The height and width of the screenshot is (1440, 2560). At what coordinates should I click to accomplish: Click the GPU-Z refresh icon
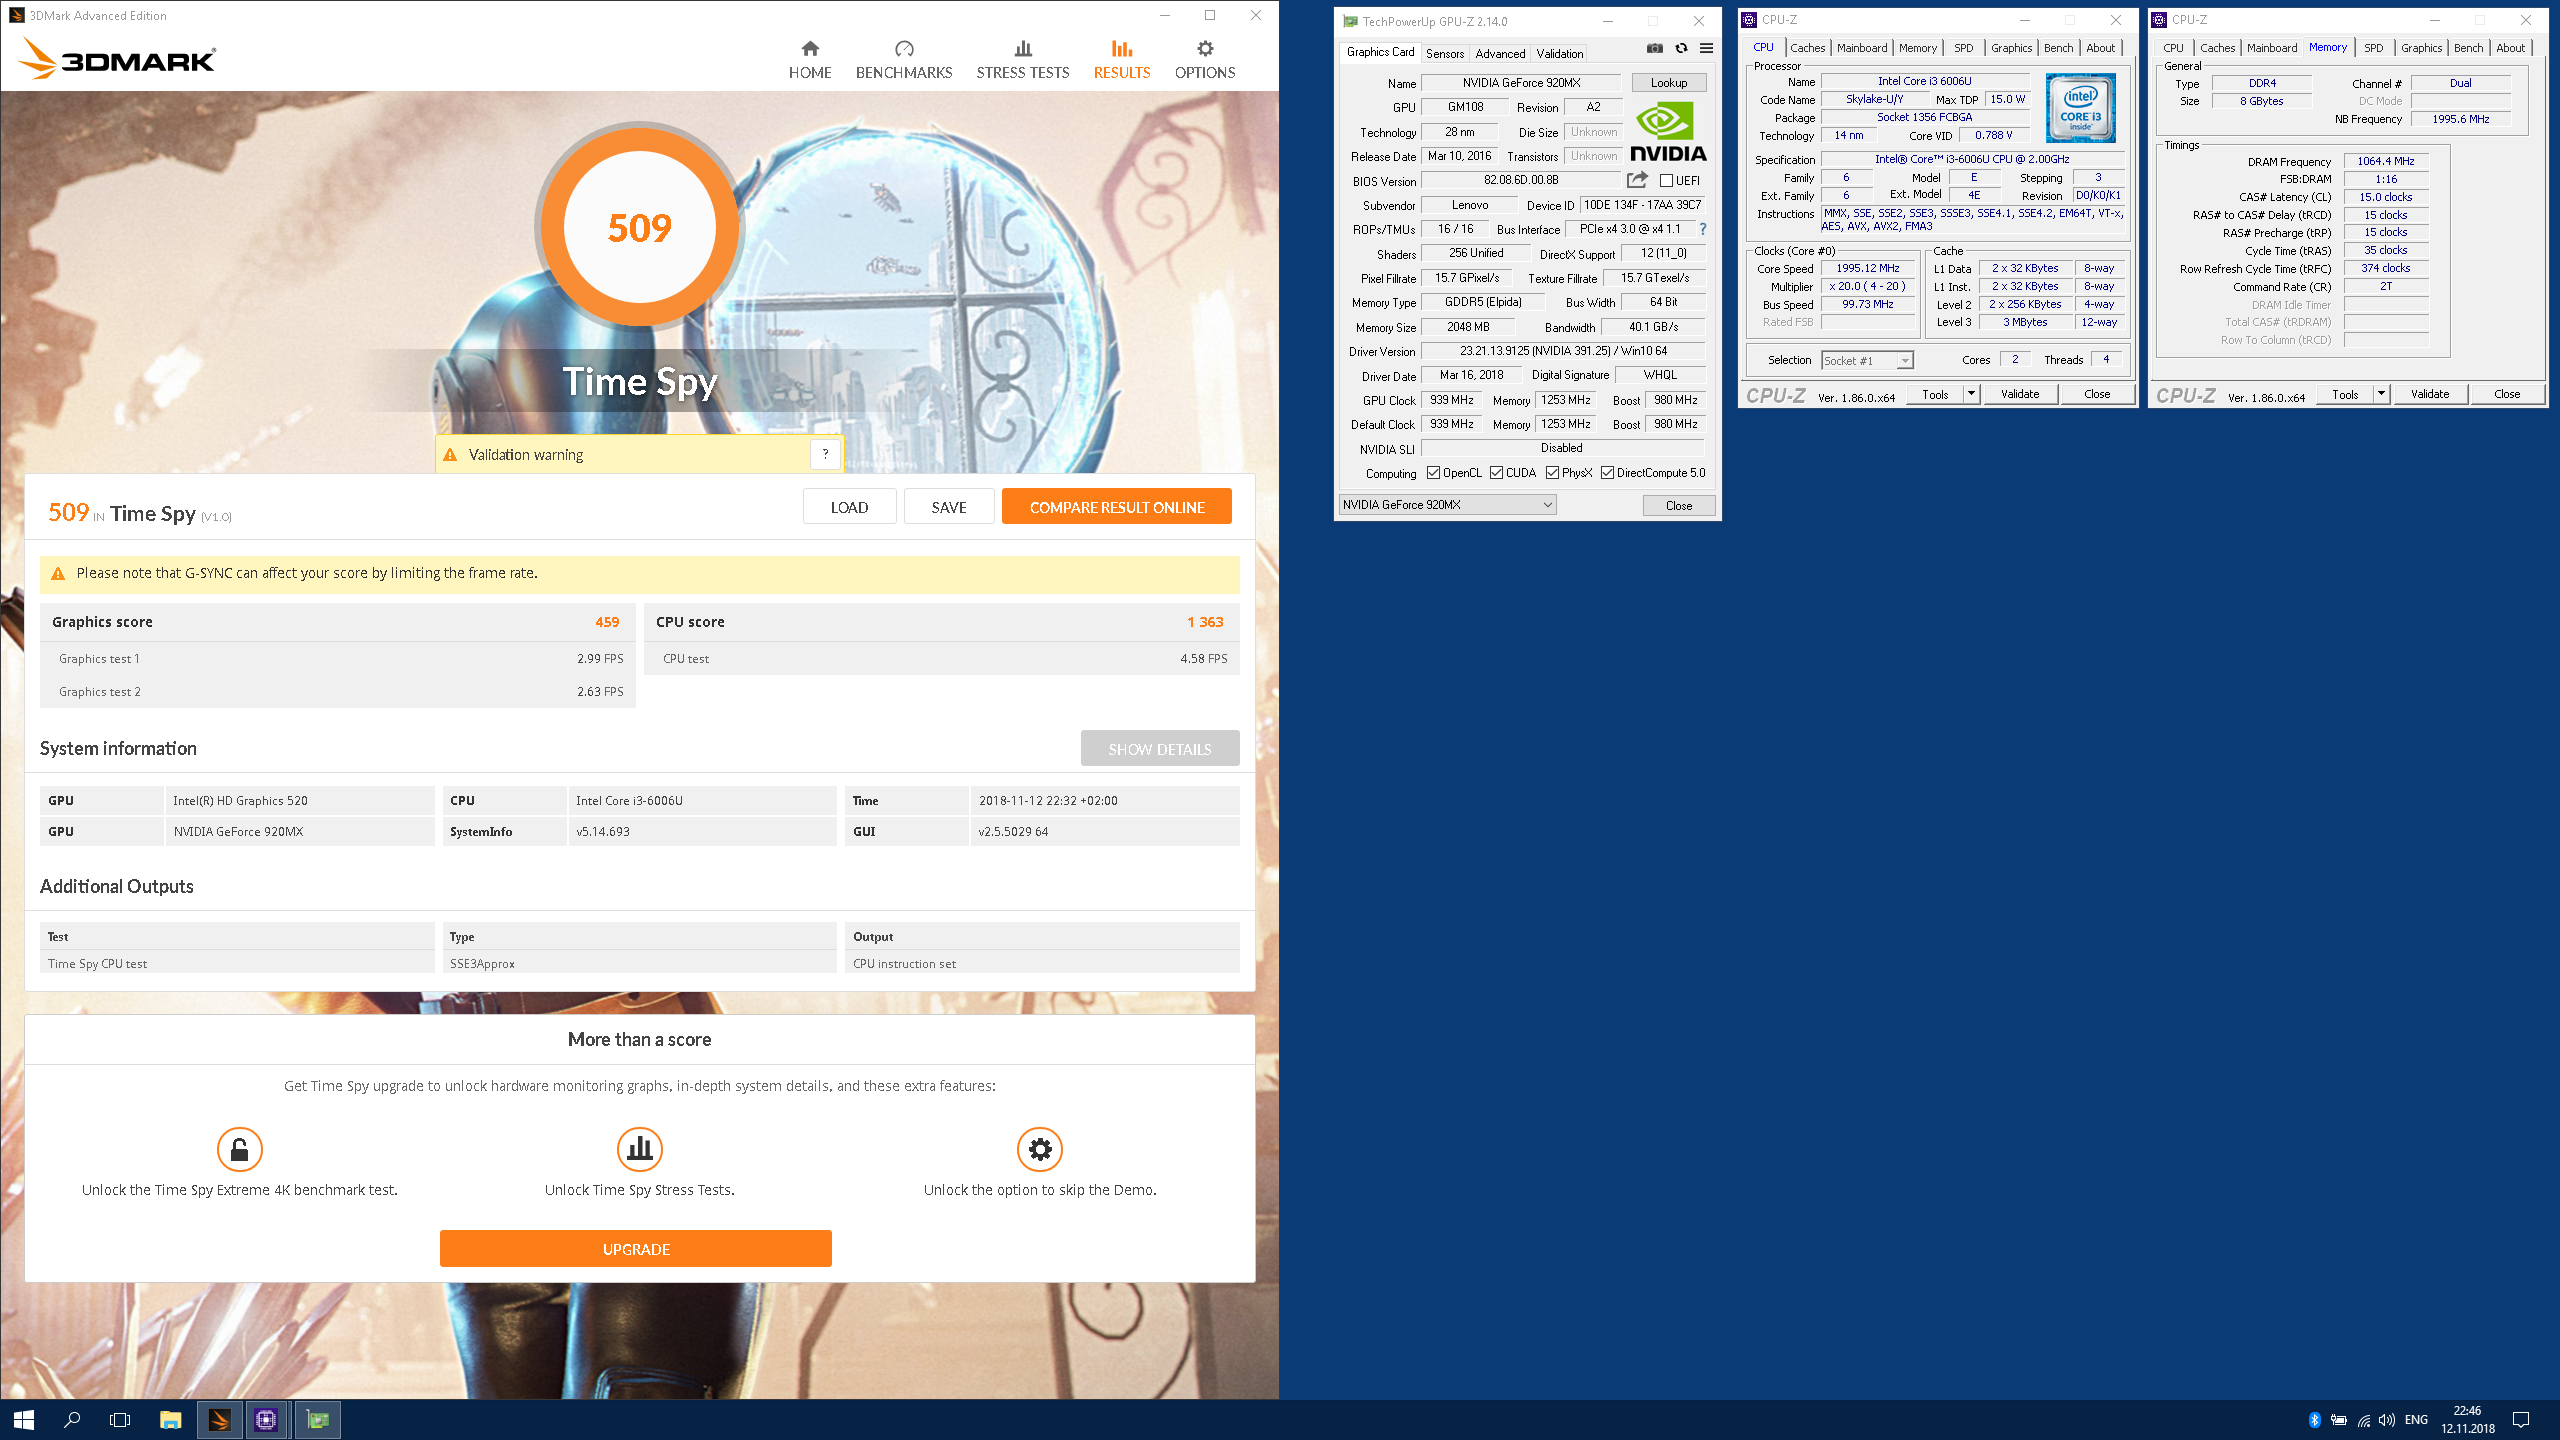1681,48
